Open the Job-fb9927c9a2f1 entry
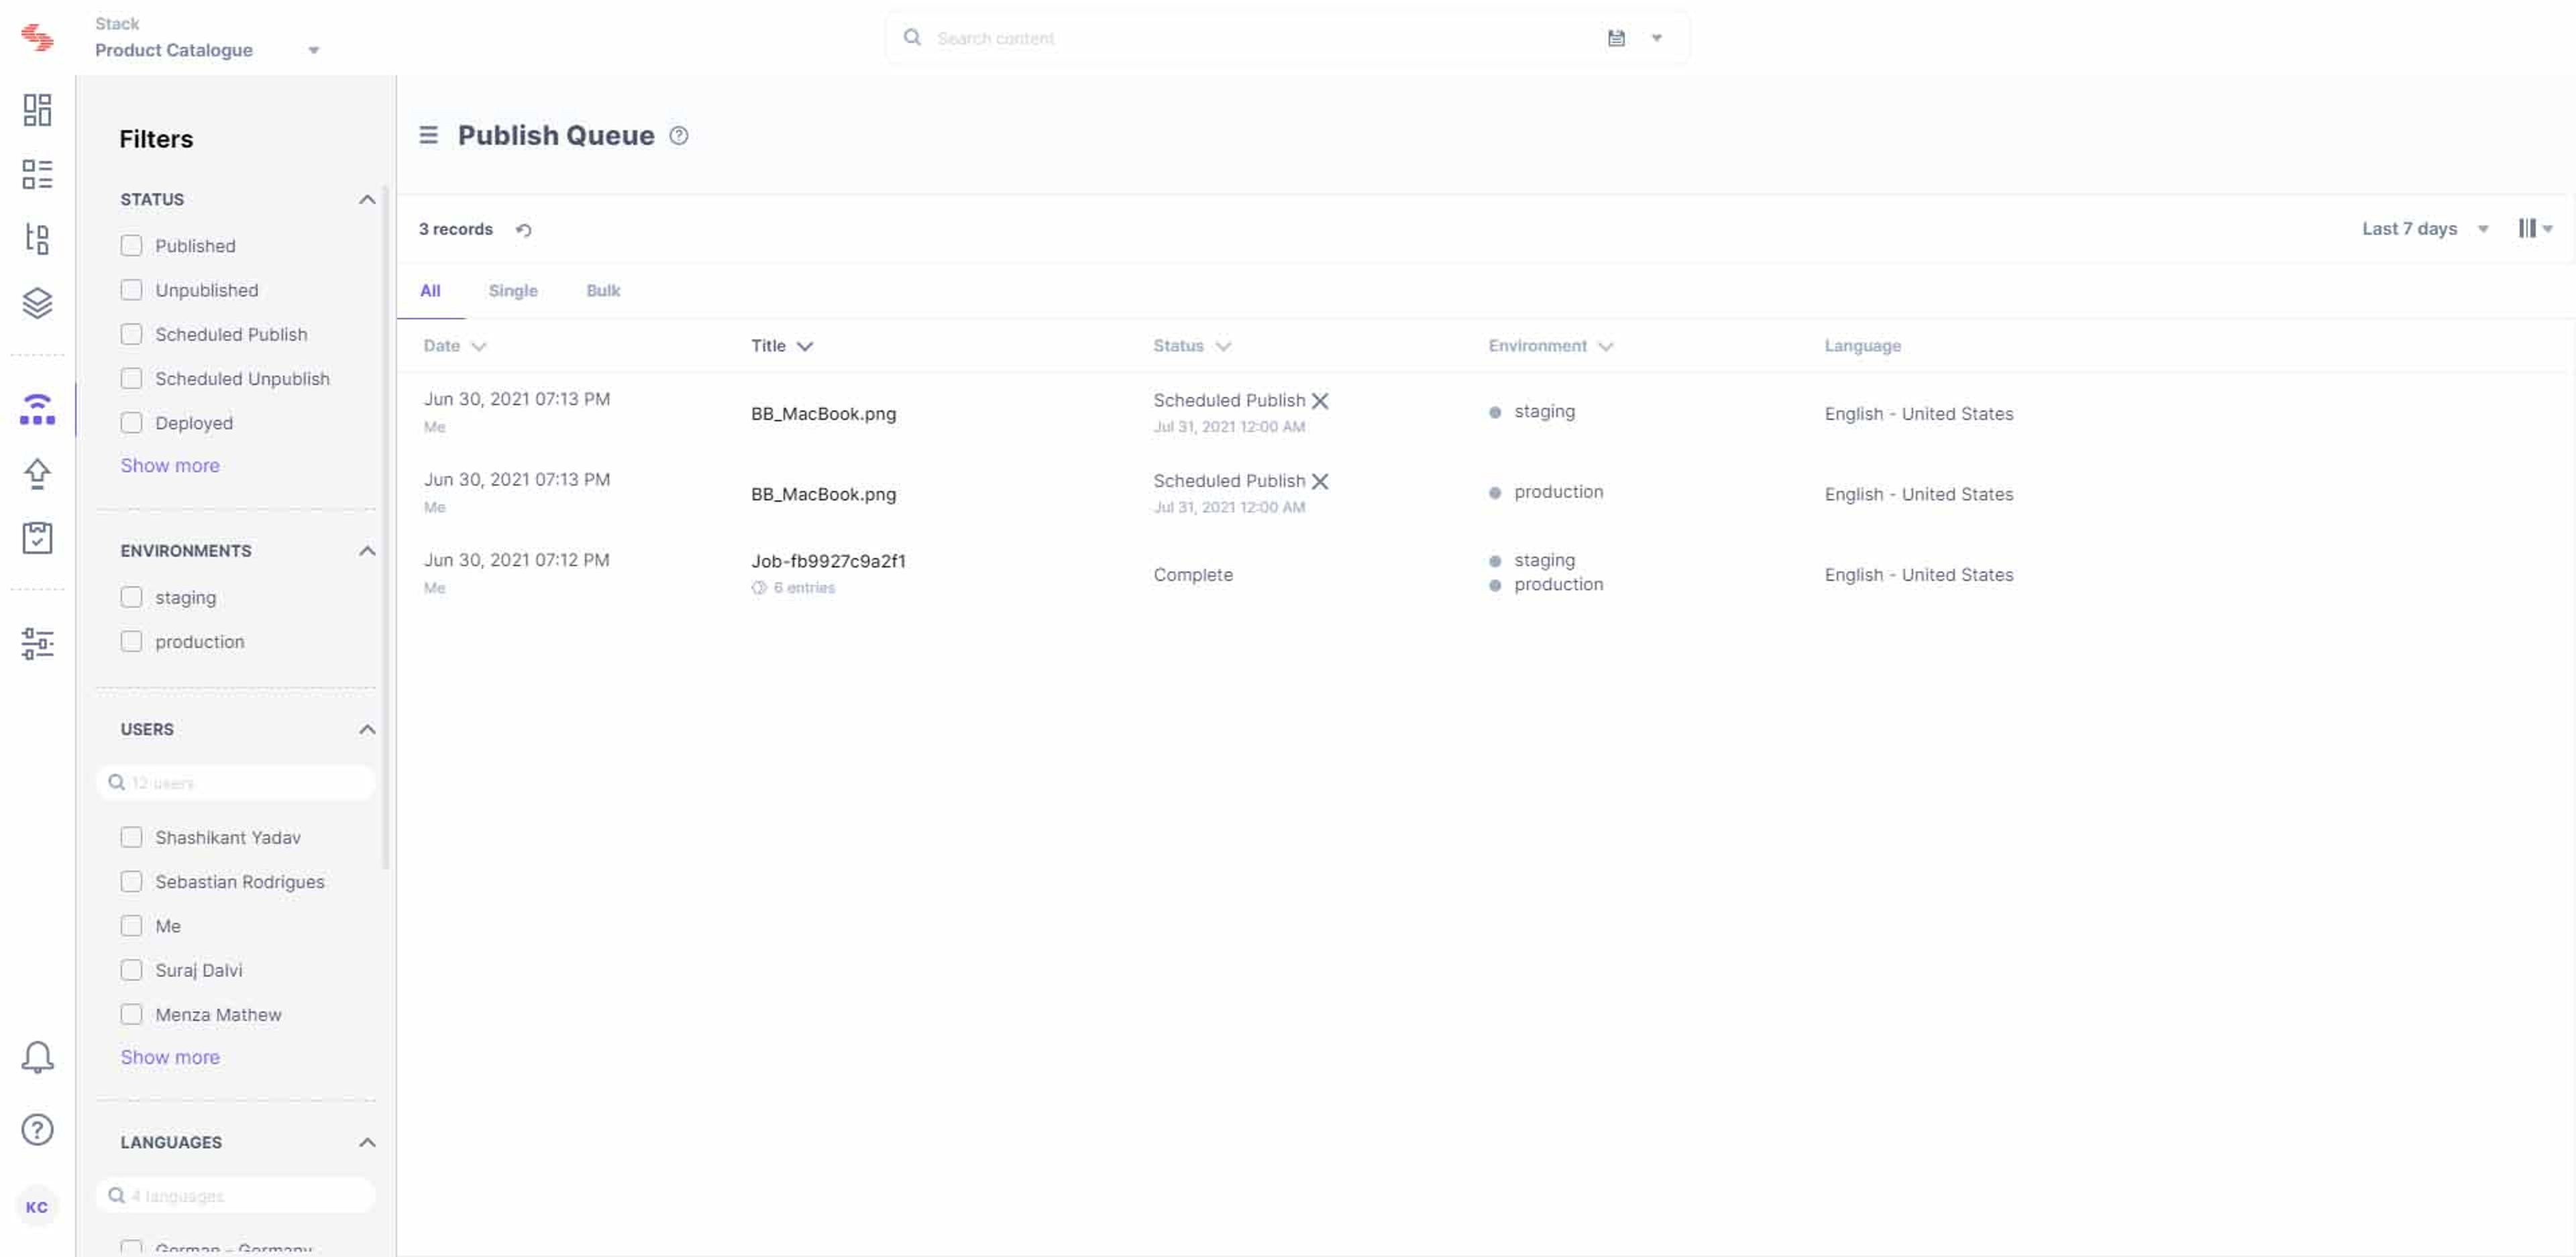The height and width of the screenshot is (1257, 2576). point(828,561)
